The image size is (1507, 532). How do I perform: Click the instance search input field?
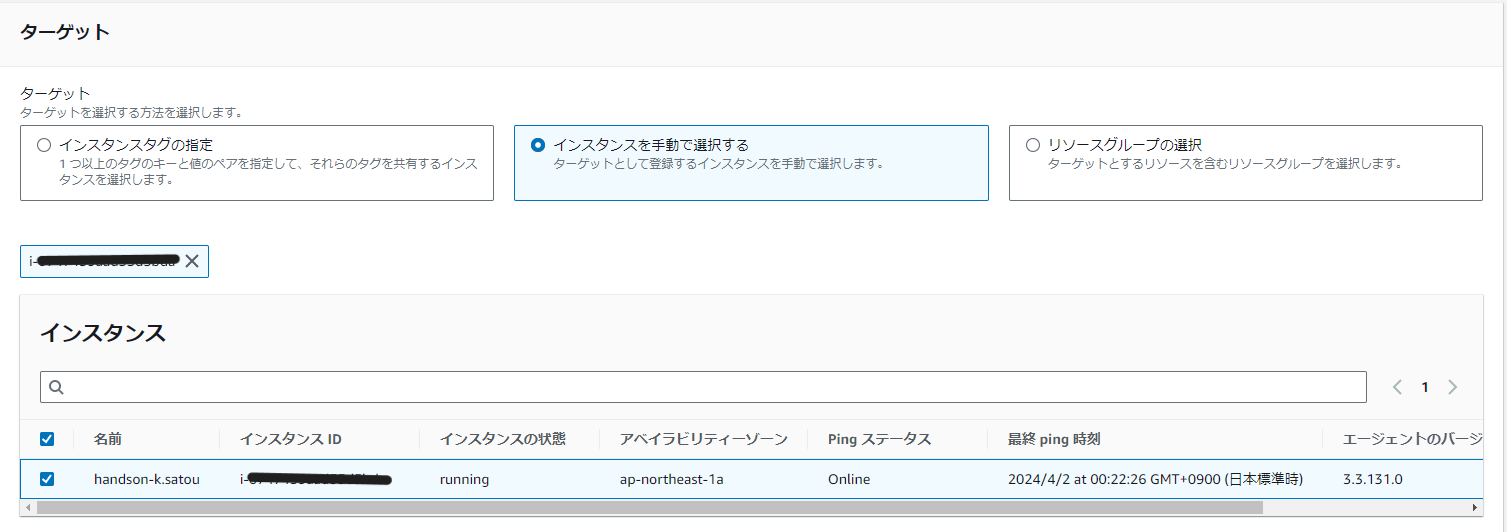tap(703, 387)
